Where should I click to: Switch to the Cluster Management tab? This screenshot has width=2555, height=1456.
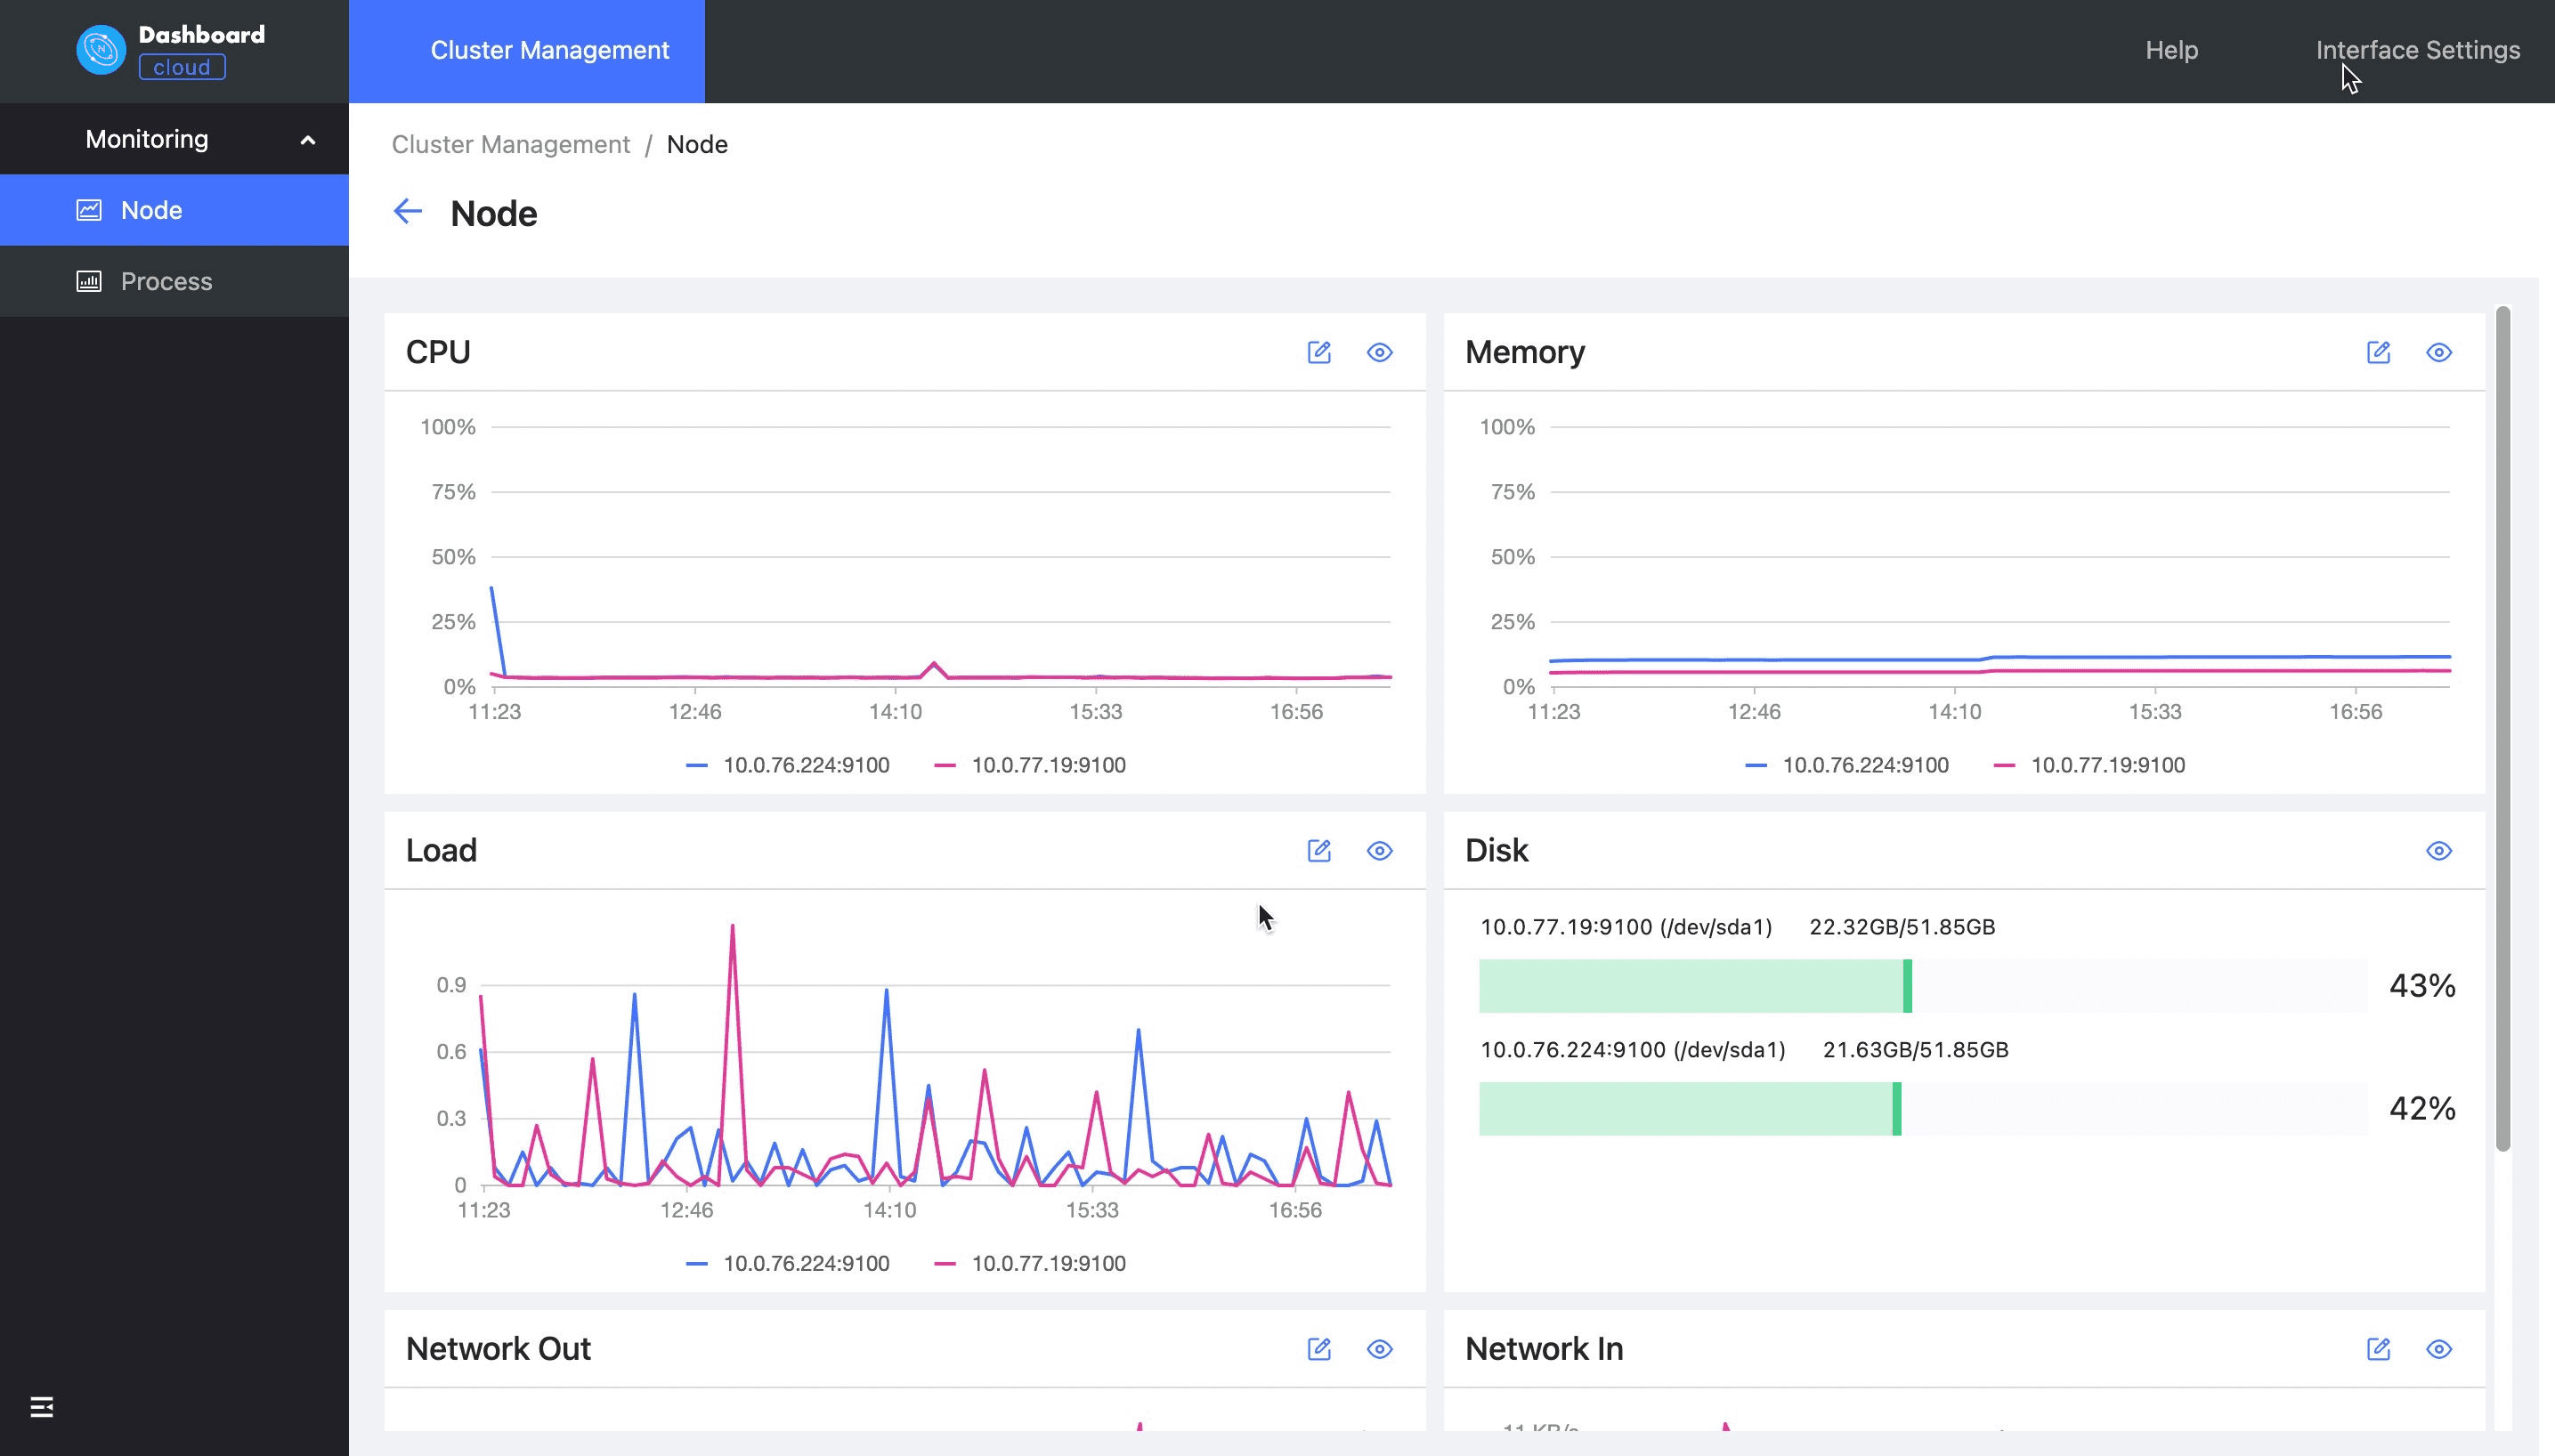coord(550,49)
